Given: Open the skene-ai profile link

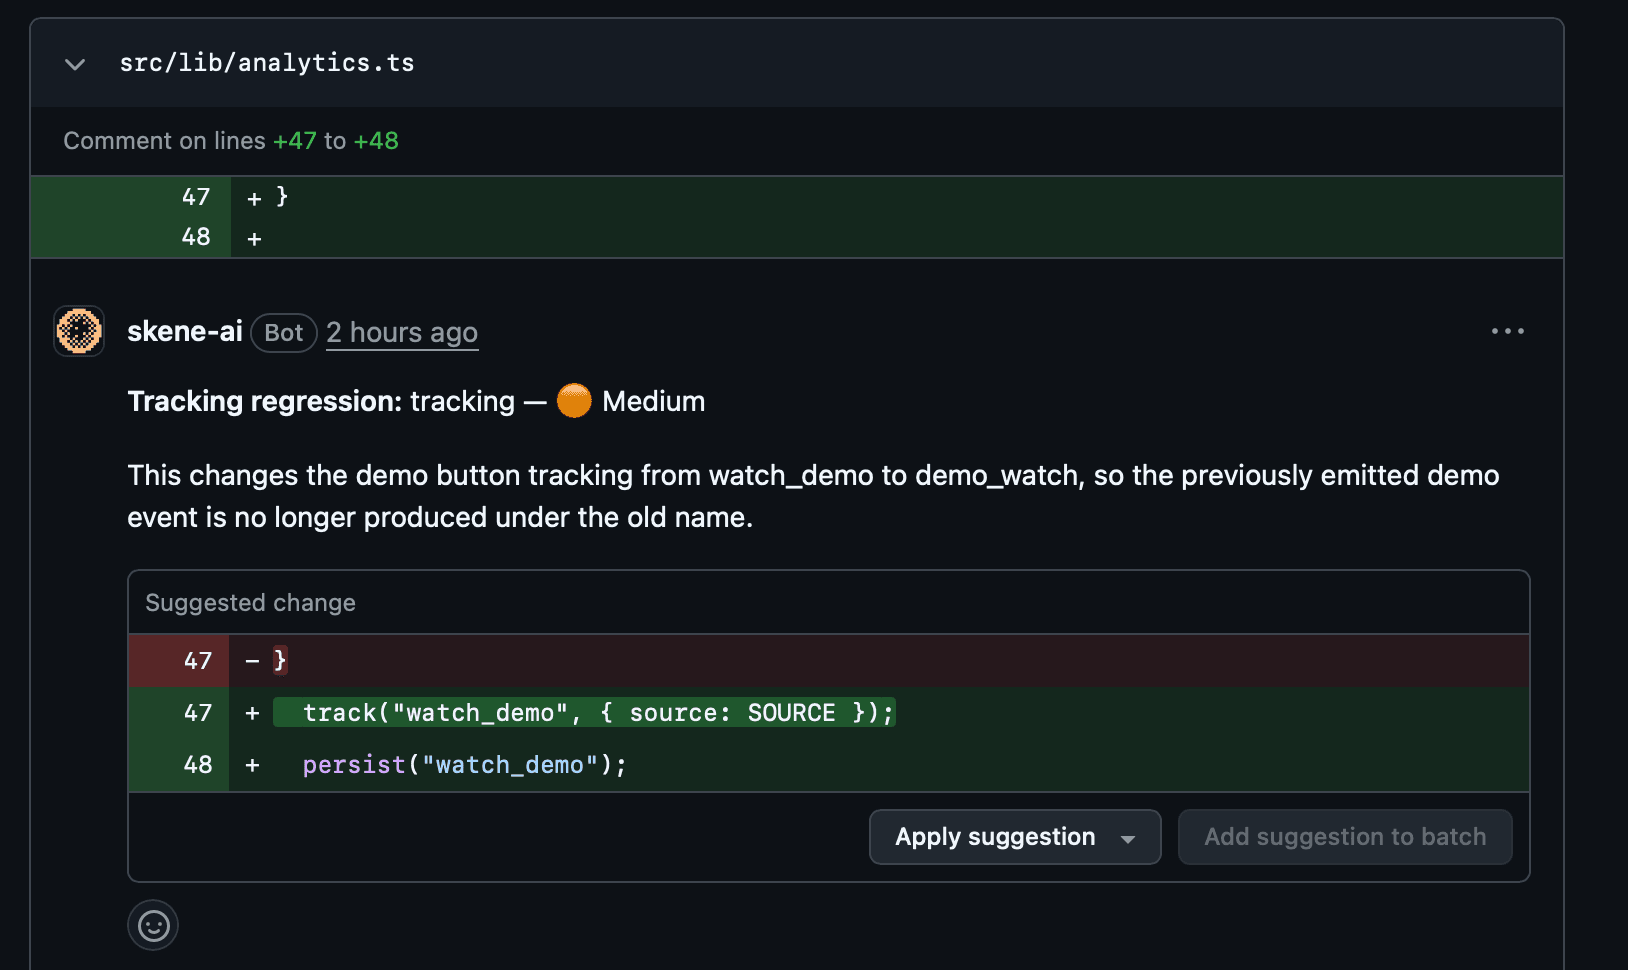Looking at the screenshot, I should [x=185, y=332].
